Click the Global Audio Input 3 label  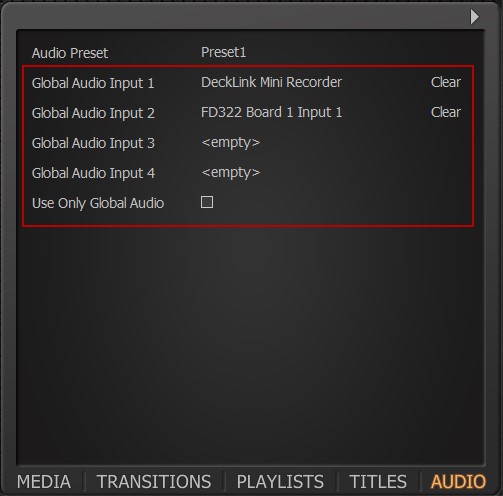(x=93, y=143)
